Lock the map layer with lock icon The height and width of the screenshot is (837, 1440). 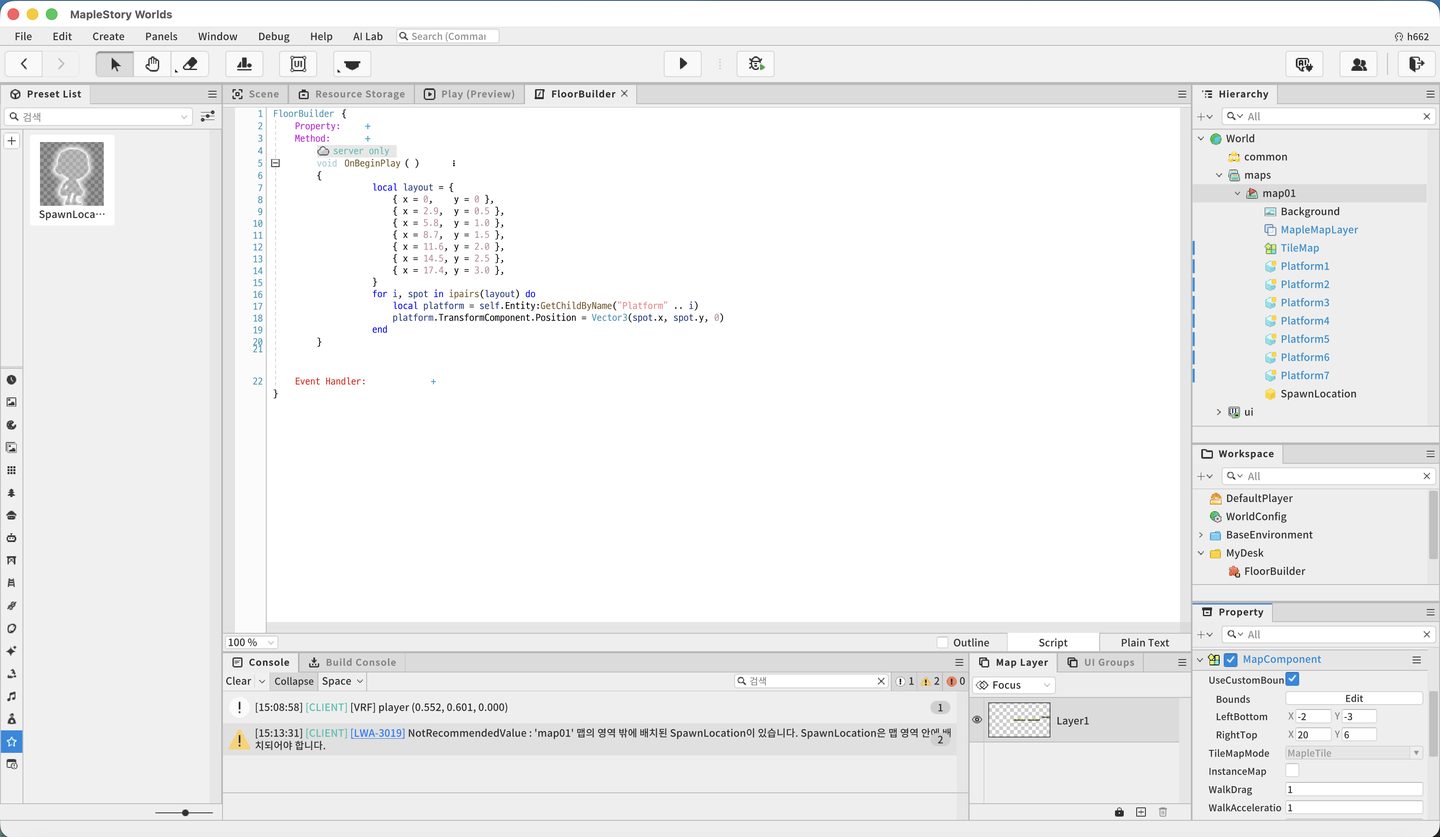(x=1119, y=812)
